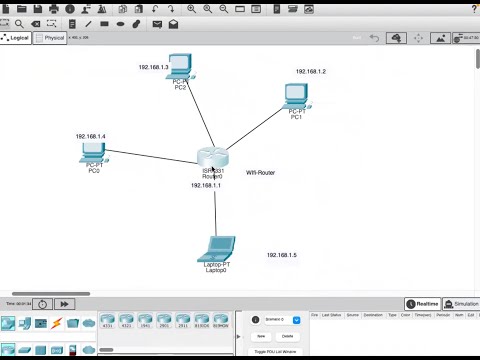Viewport: 480px width, 360px height.
Task: Toggle PDU List Window
Action: pyautogui.click(x=275, y=352)
